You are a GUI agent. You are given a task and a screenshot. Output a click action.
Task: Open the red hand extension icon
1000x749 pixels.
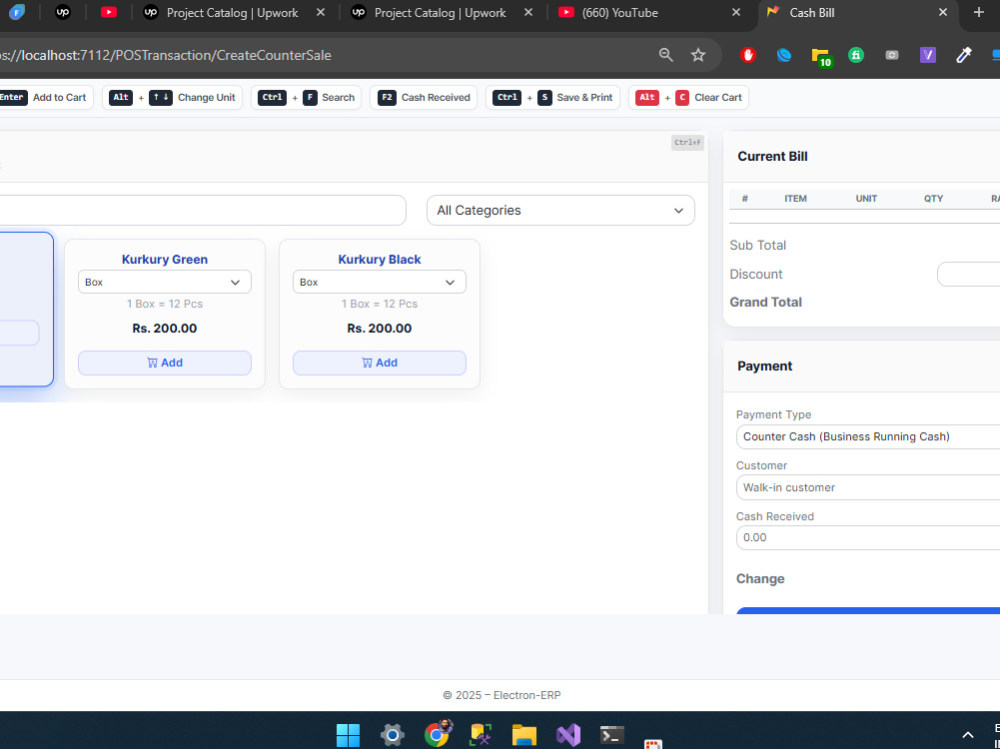pyautogui.click(x=748, y=55)
